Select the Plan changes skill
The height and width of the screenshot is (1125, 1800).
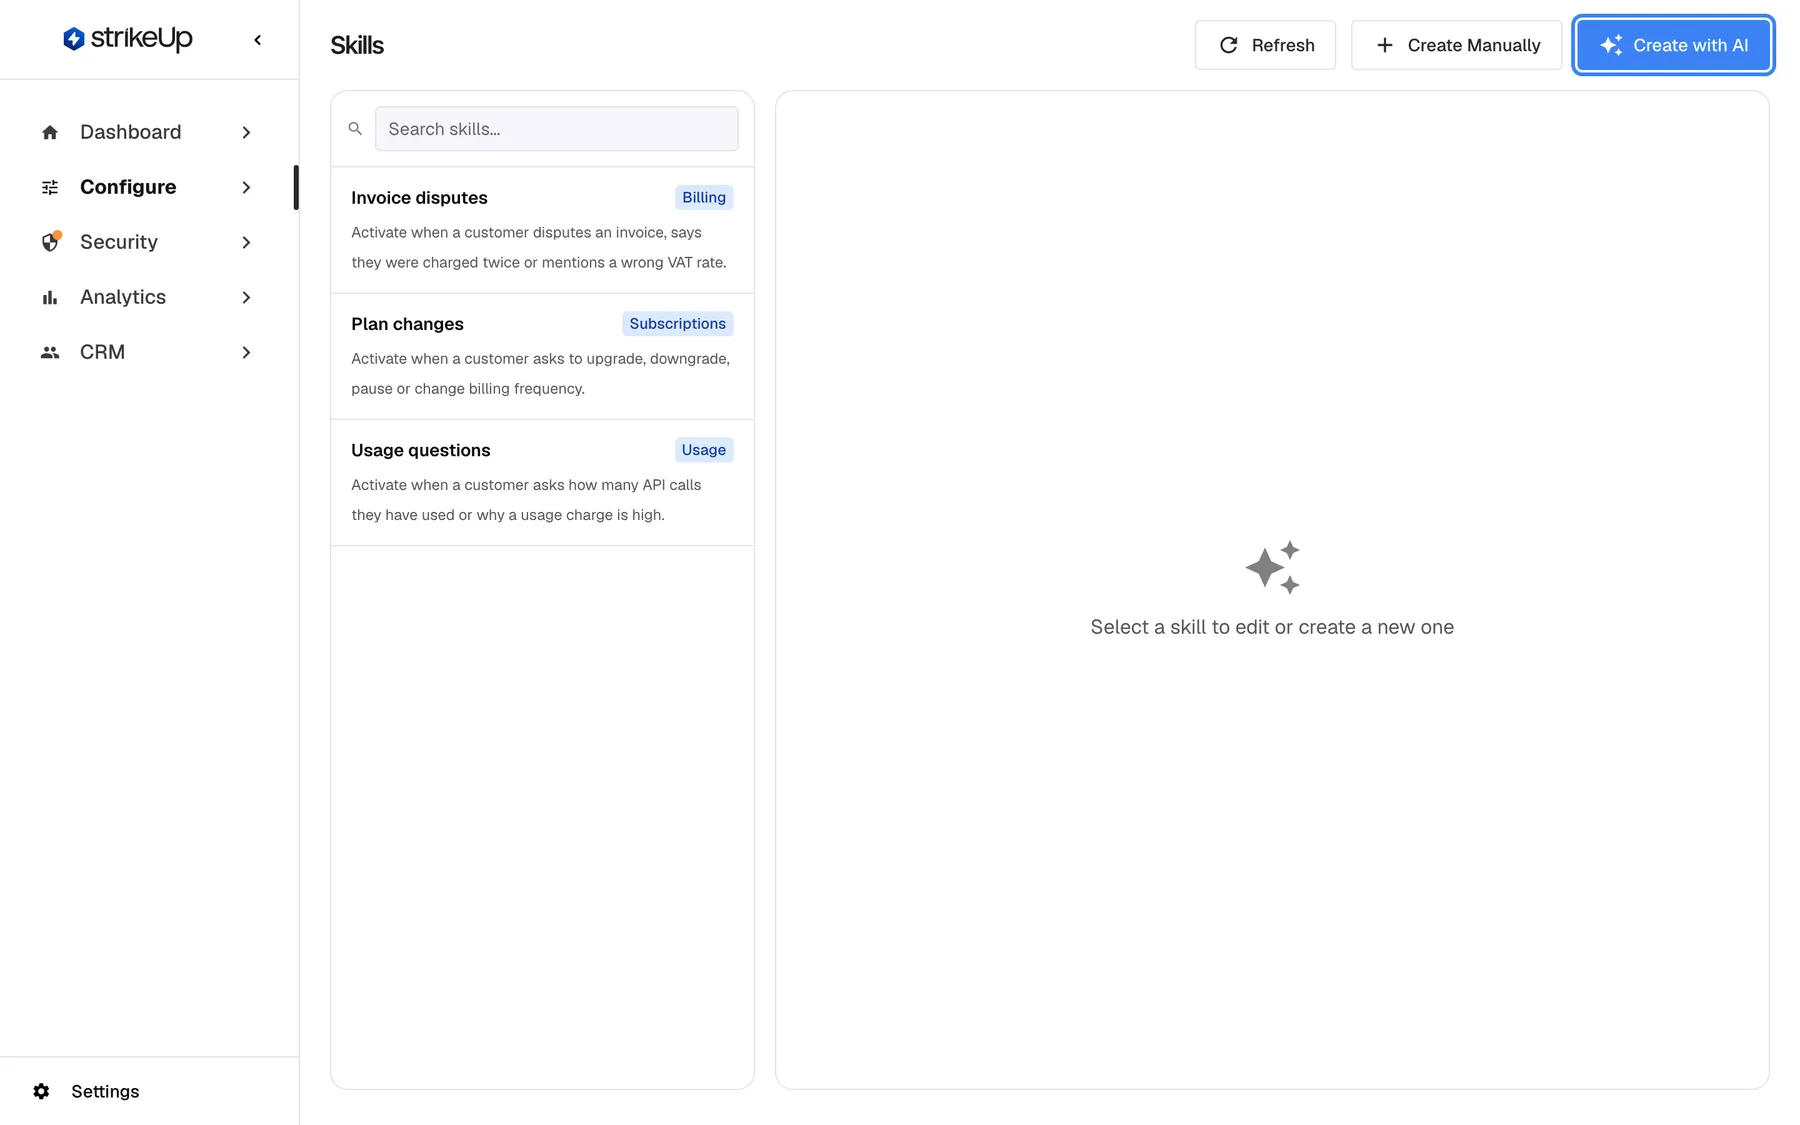(542, 356)
